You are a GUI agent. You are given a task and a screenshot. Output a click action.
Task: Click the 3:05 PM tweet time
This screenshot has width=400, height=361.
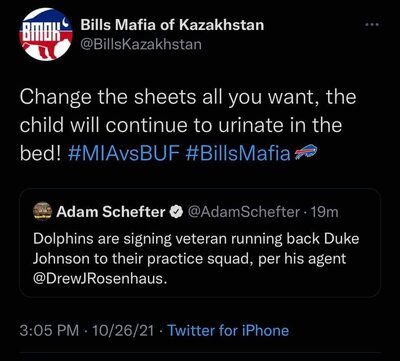click(50, 331)
